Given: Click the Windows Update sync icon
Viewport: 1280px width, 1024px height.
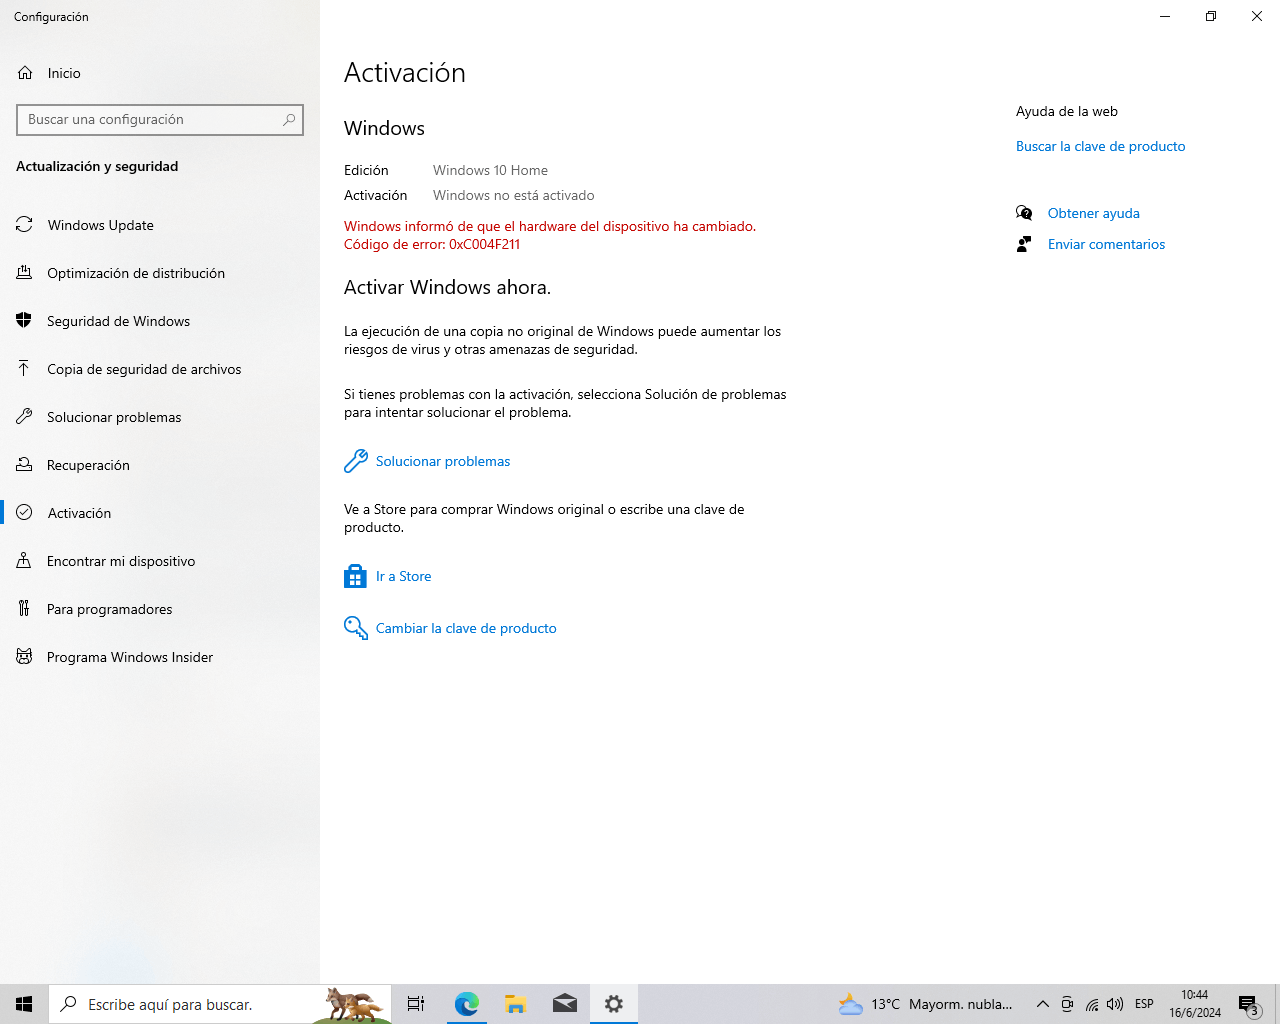Looking at the screenshot, I should [x=25, y=225].
